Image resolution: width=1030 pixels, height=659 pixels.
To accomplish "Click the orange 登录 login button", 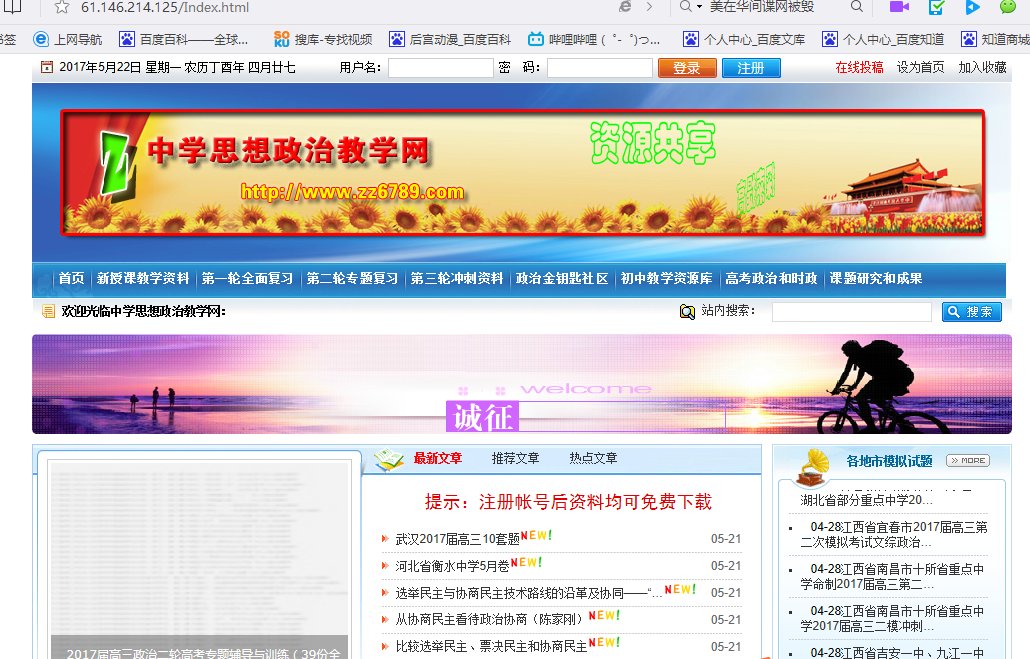I will [687, 67].
